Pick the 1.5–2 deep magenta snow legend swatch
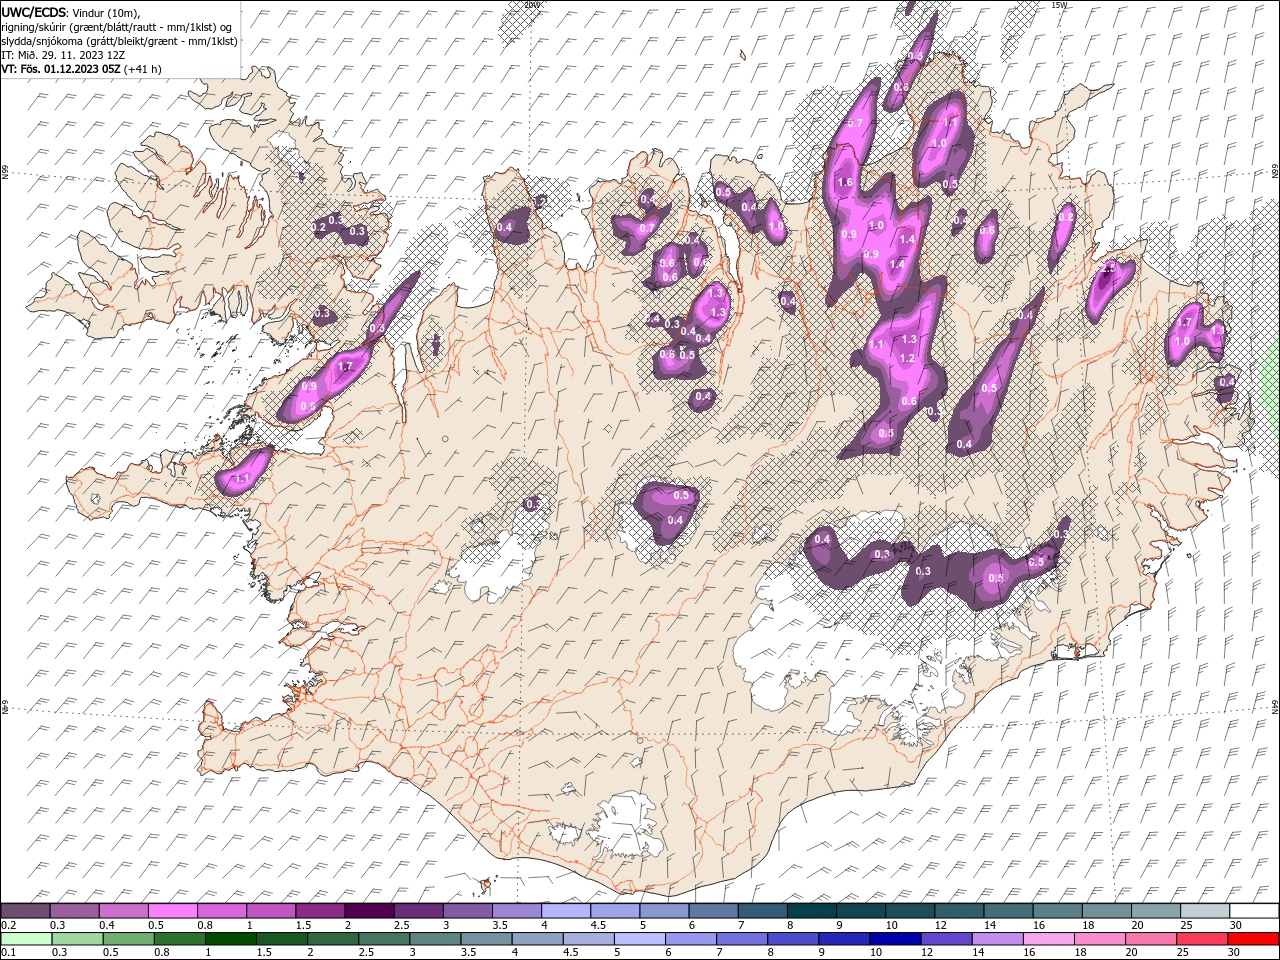The height and width of the screenshot is (960, 1280). (320, 910)
